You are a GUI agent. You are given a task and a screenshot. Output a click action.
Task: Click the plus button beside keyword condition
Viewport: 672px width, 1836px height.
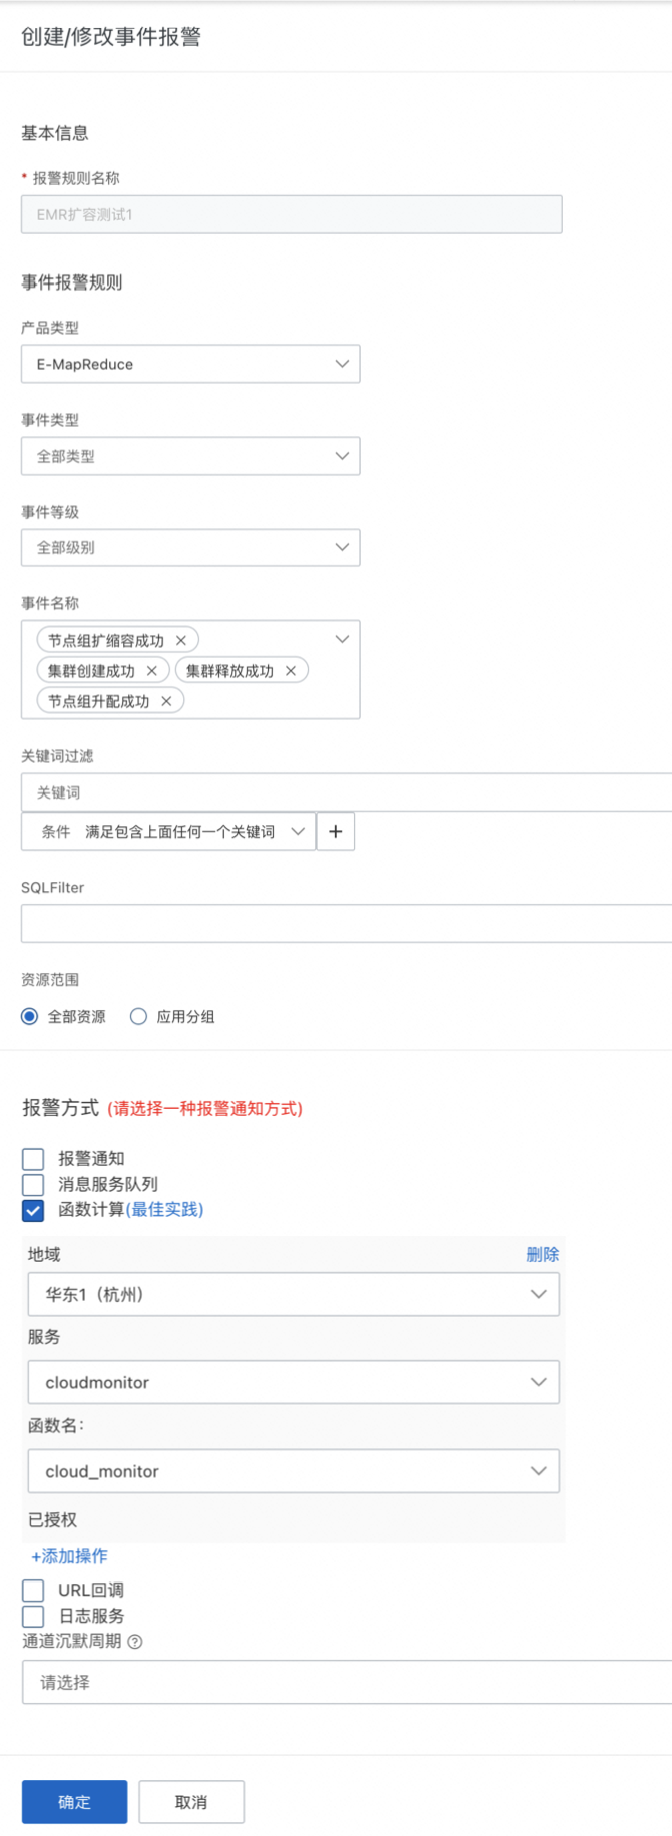pyautogui.click(x=335, y=832)
